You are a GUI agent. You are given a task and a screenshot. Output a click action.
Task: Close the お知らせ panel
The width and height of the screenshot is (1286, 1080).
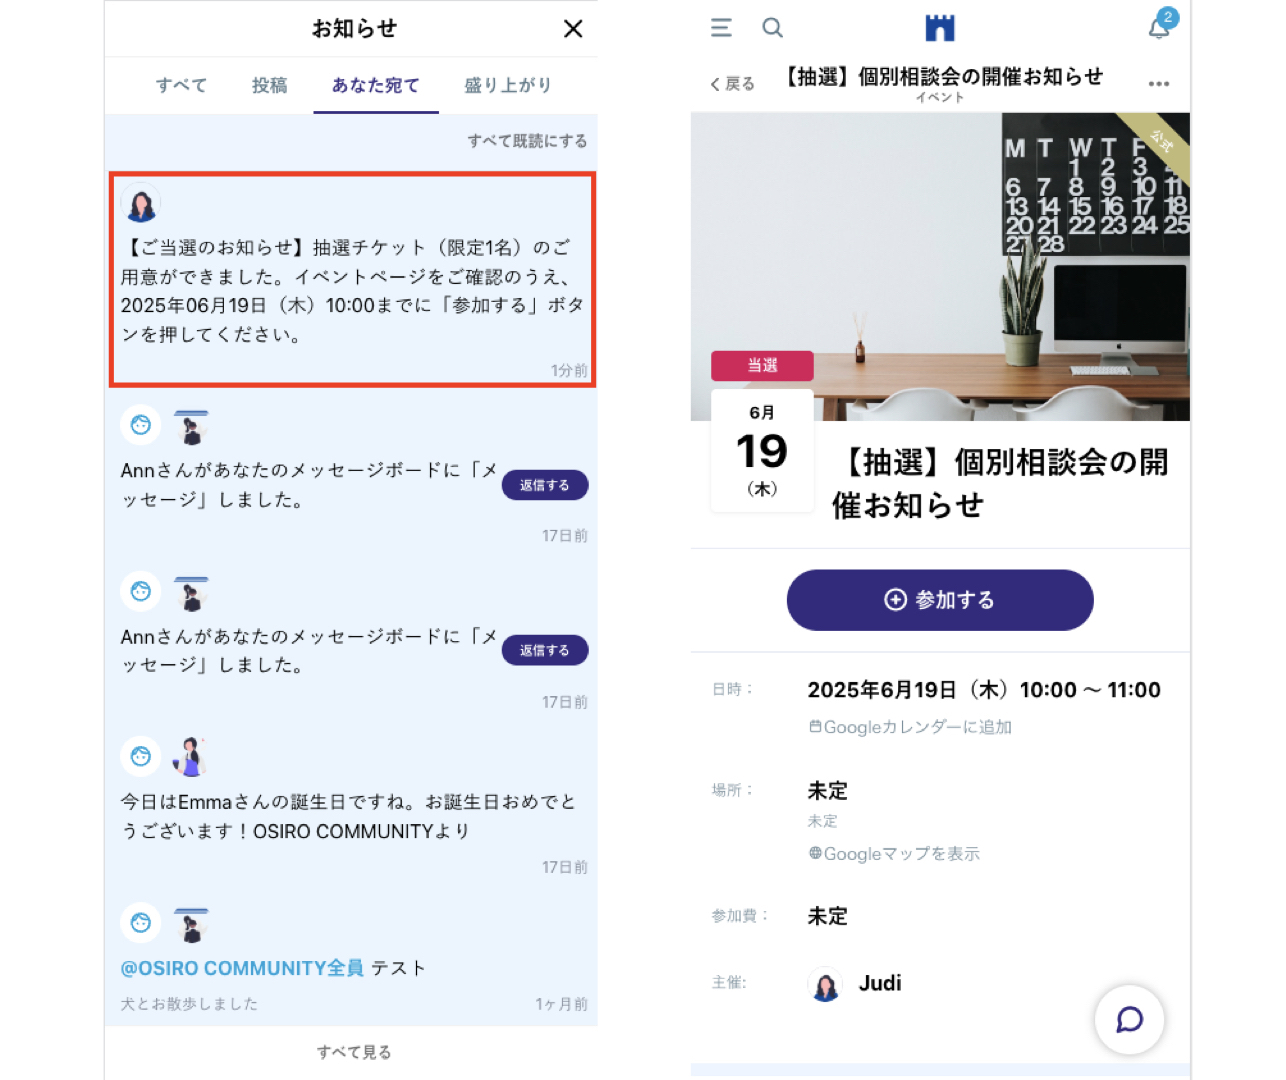(x=573, y=29)
